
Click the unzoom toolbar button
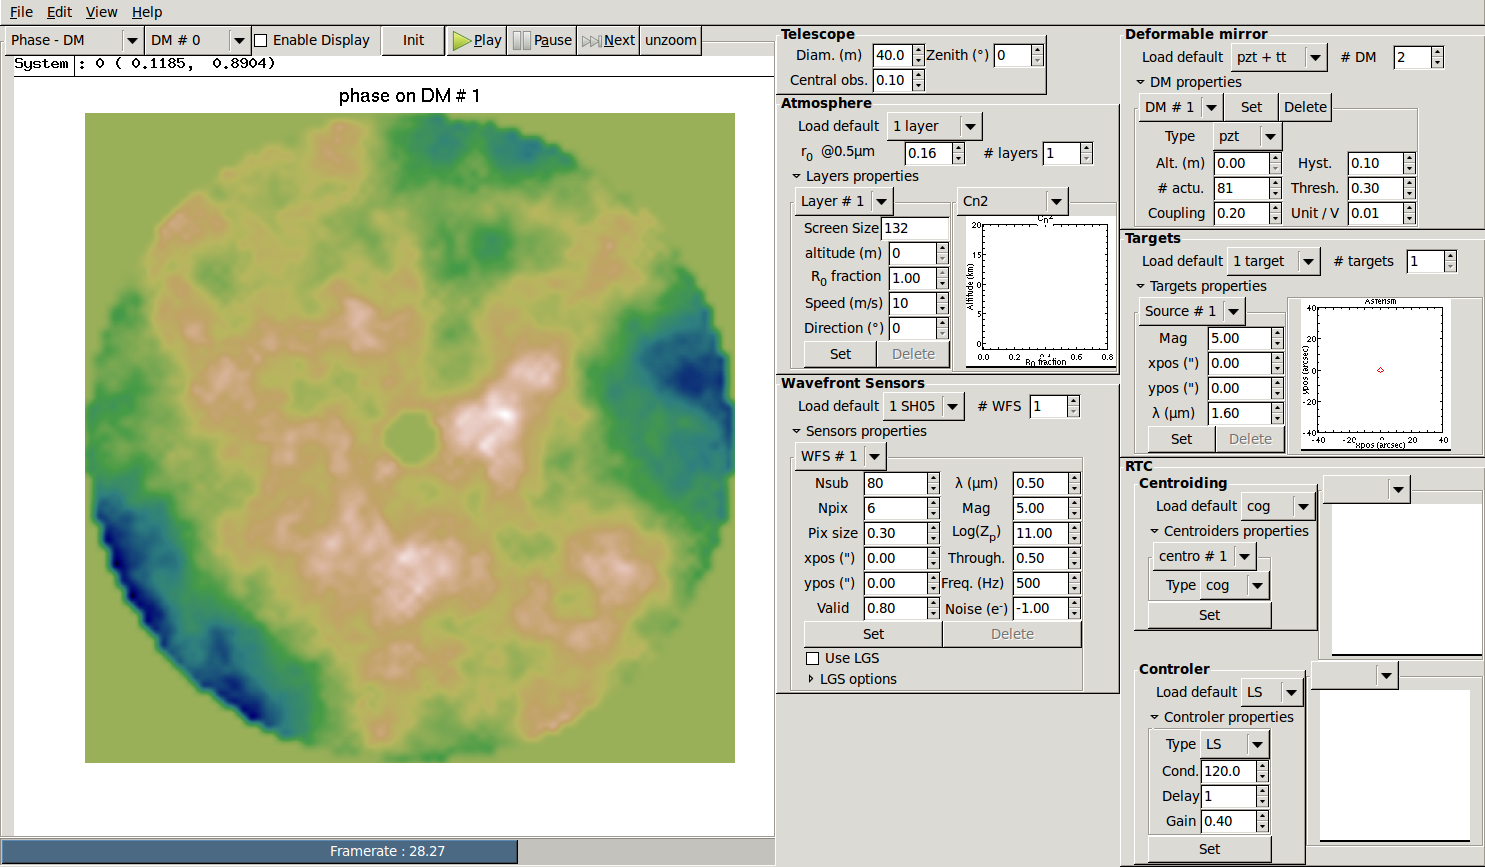tap(670, 40)
